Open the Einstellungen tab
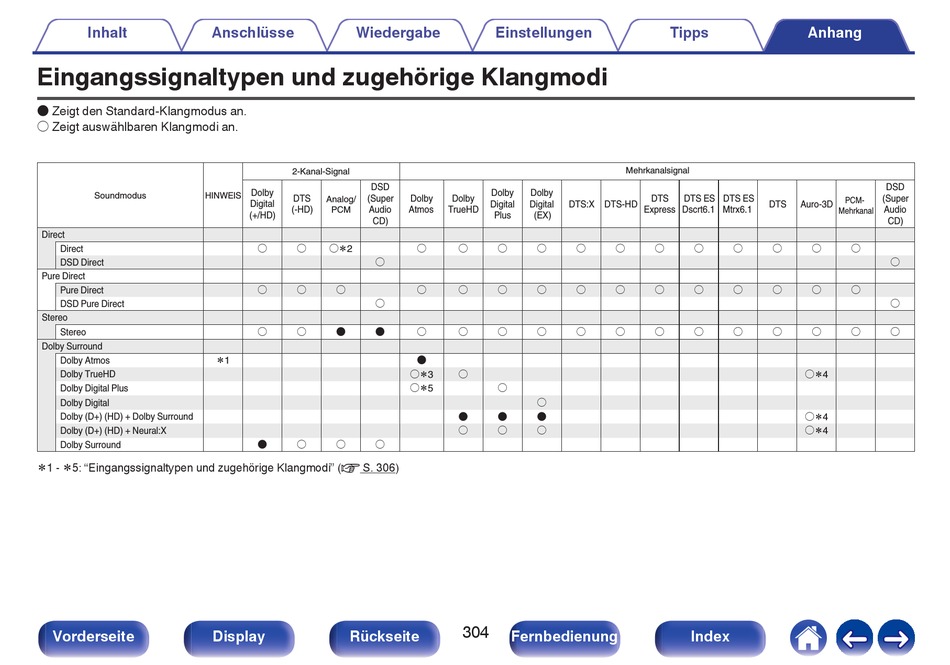 (543, 33)
